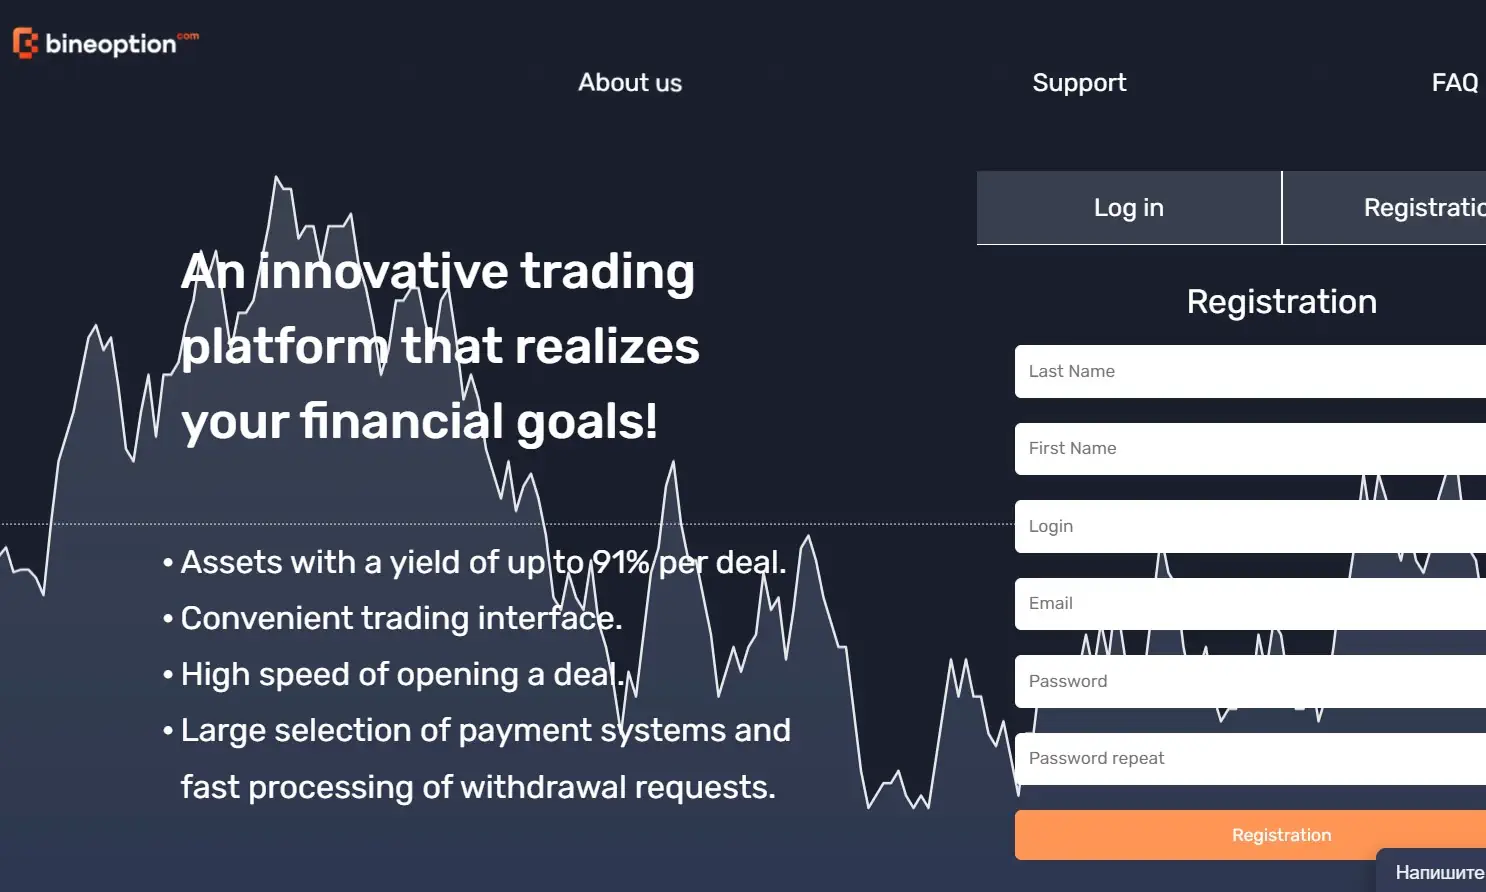Click the 'Convenient trading interface' bullet

pos(392,618)
